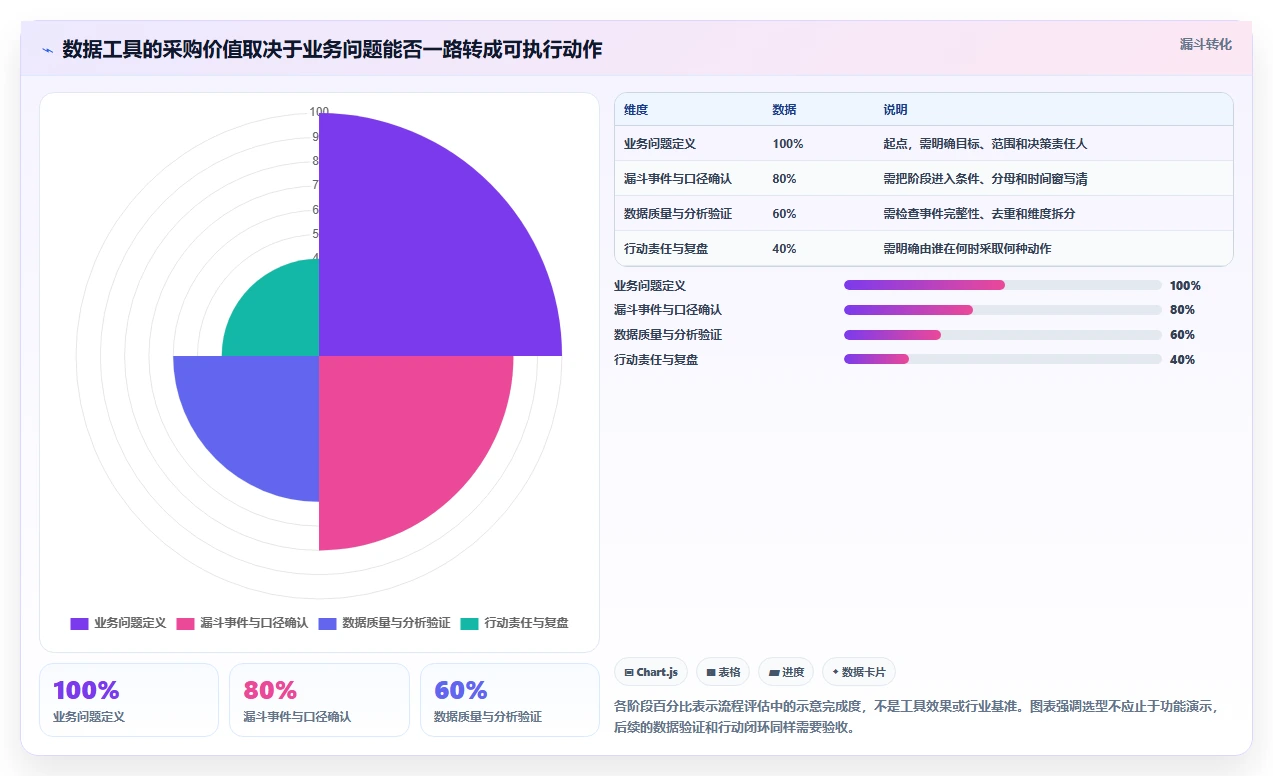The image size is (1273, 776).
Task: Click the blue 数据质量与分析验证 legend swatch
Action: tap(328, 624)
